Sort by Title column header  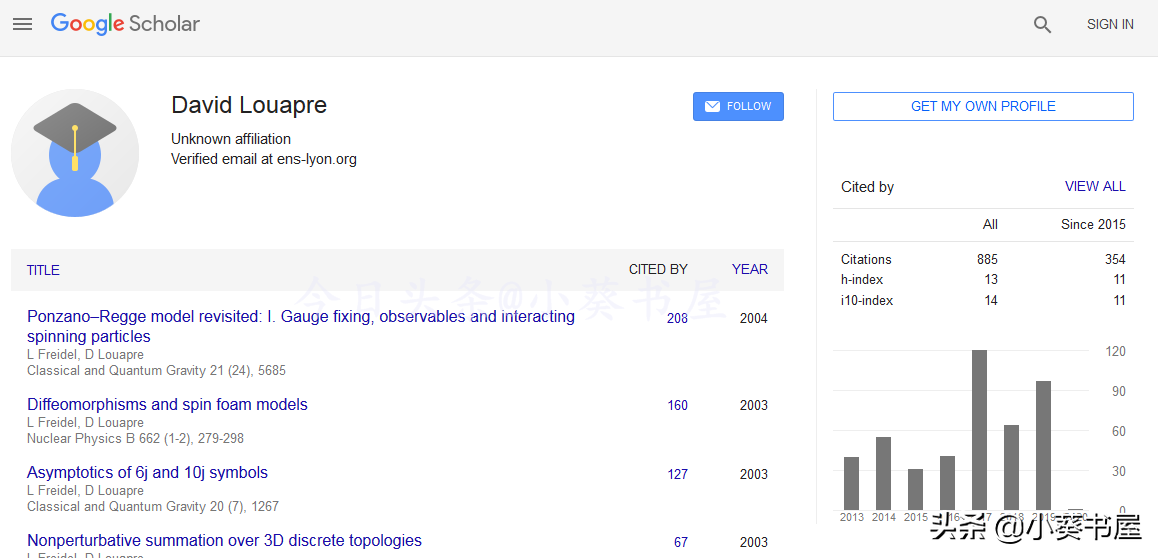pyautogui.click(x=43, y=270)
